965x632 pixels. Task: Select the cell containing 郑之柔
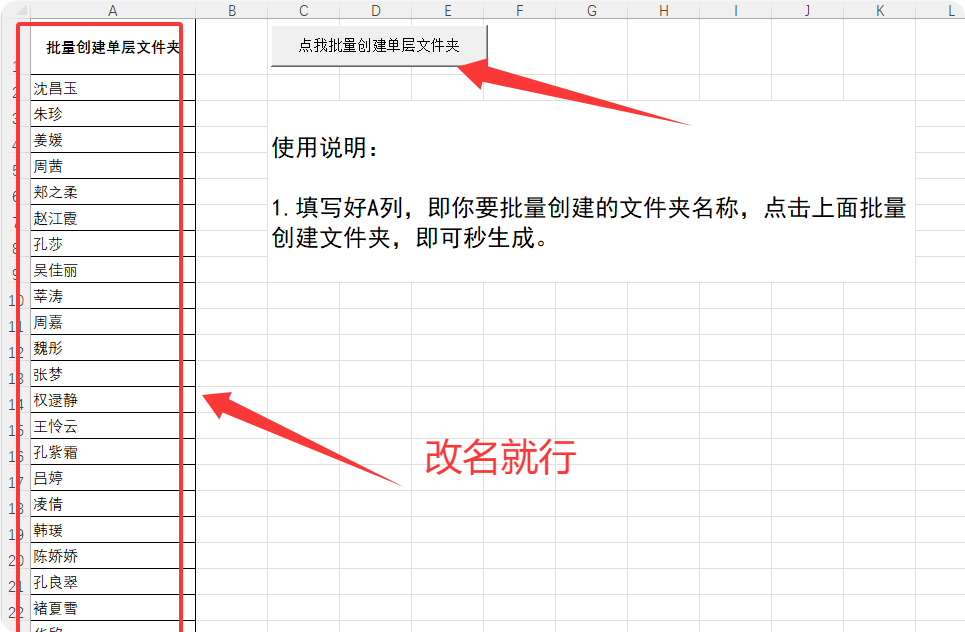point(113,192)
